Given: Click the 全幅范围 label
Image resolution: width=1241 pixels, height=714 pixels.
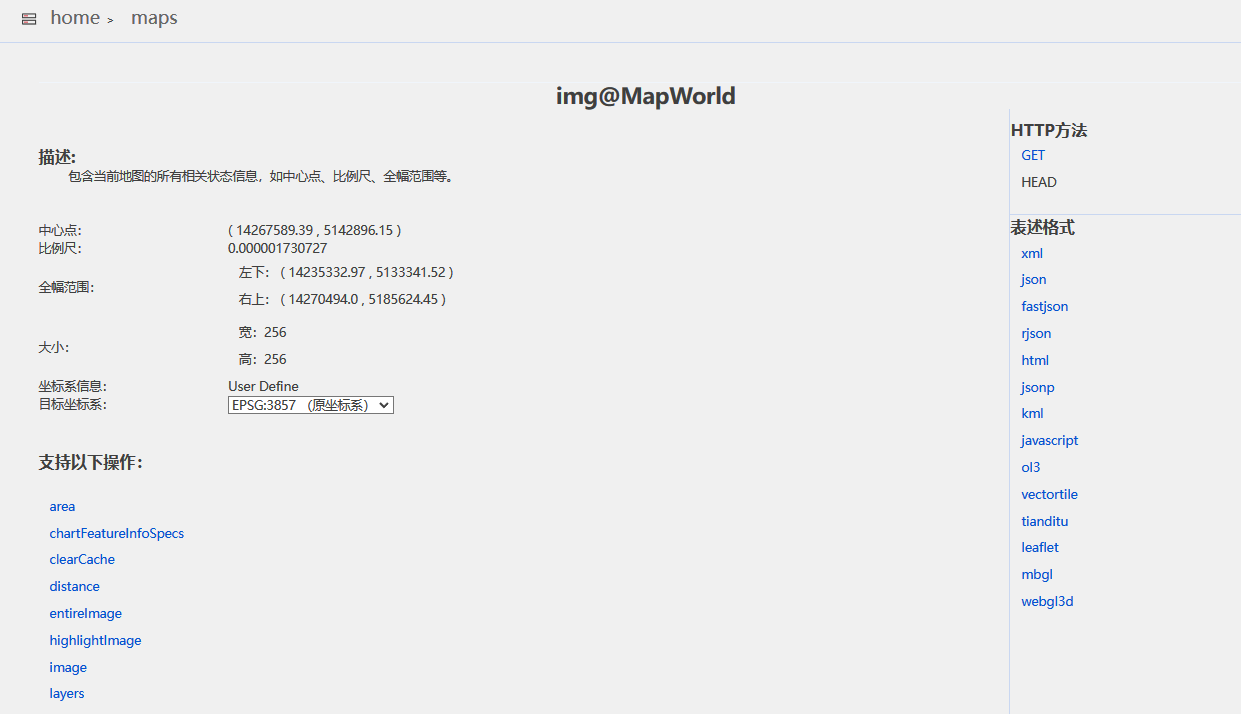Looking at the screenshot, I should tap(66, 287).
